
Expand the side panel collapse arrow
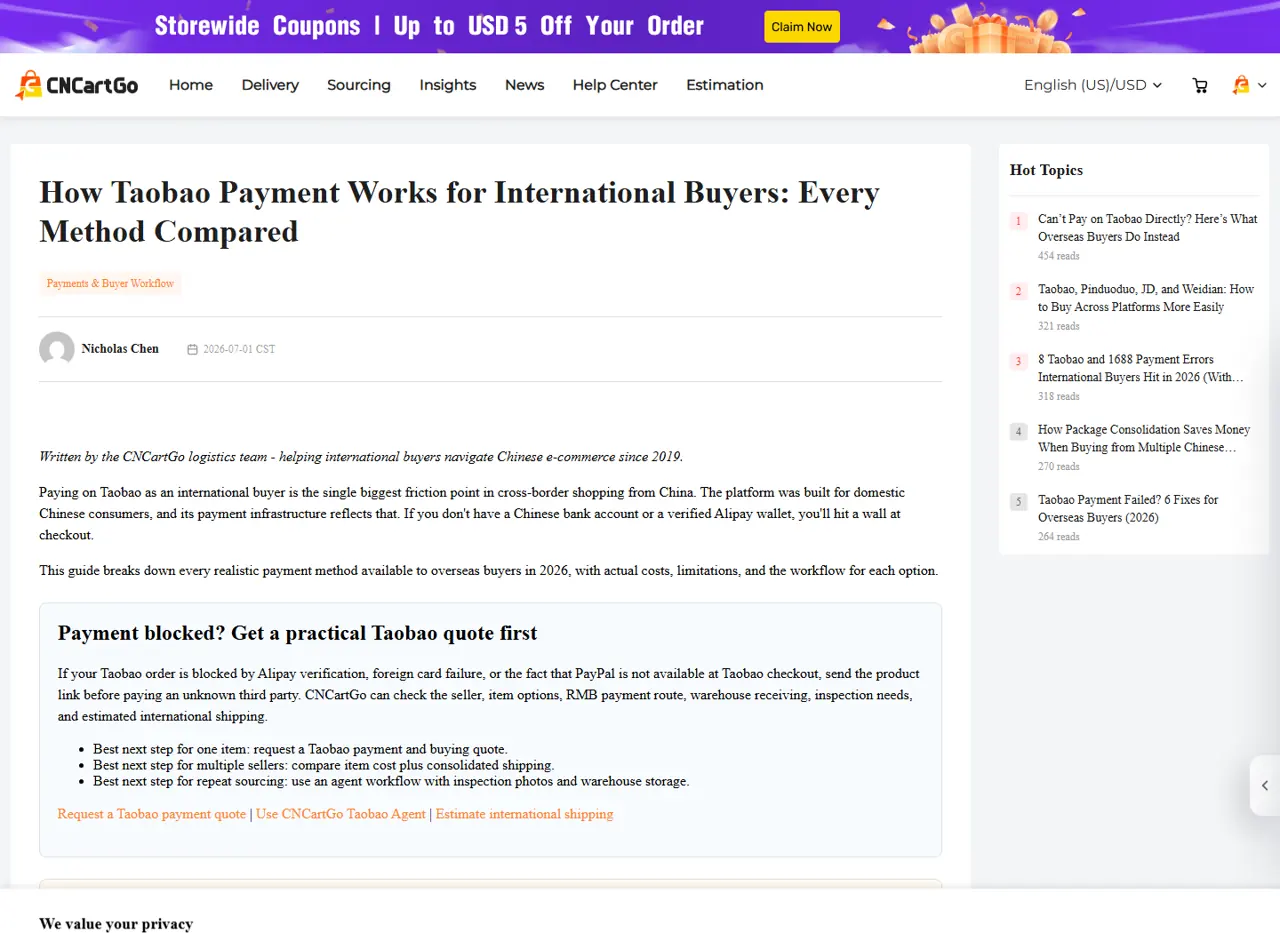(x=1265, y=786)
